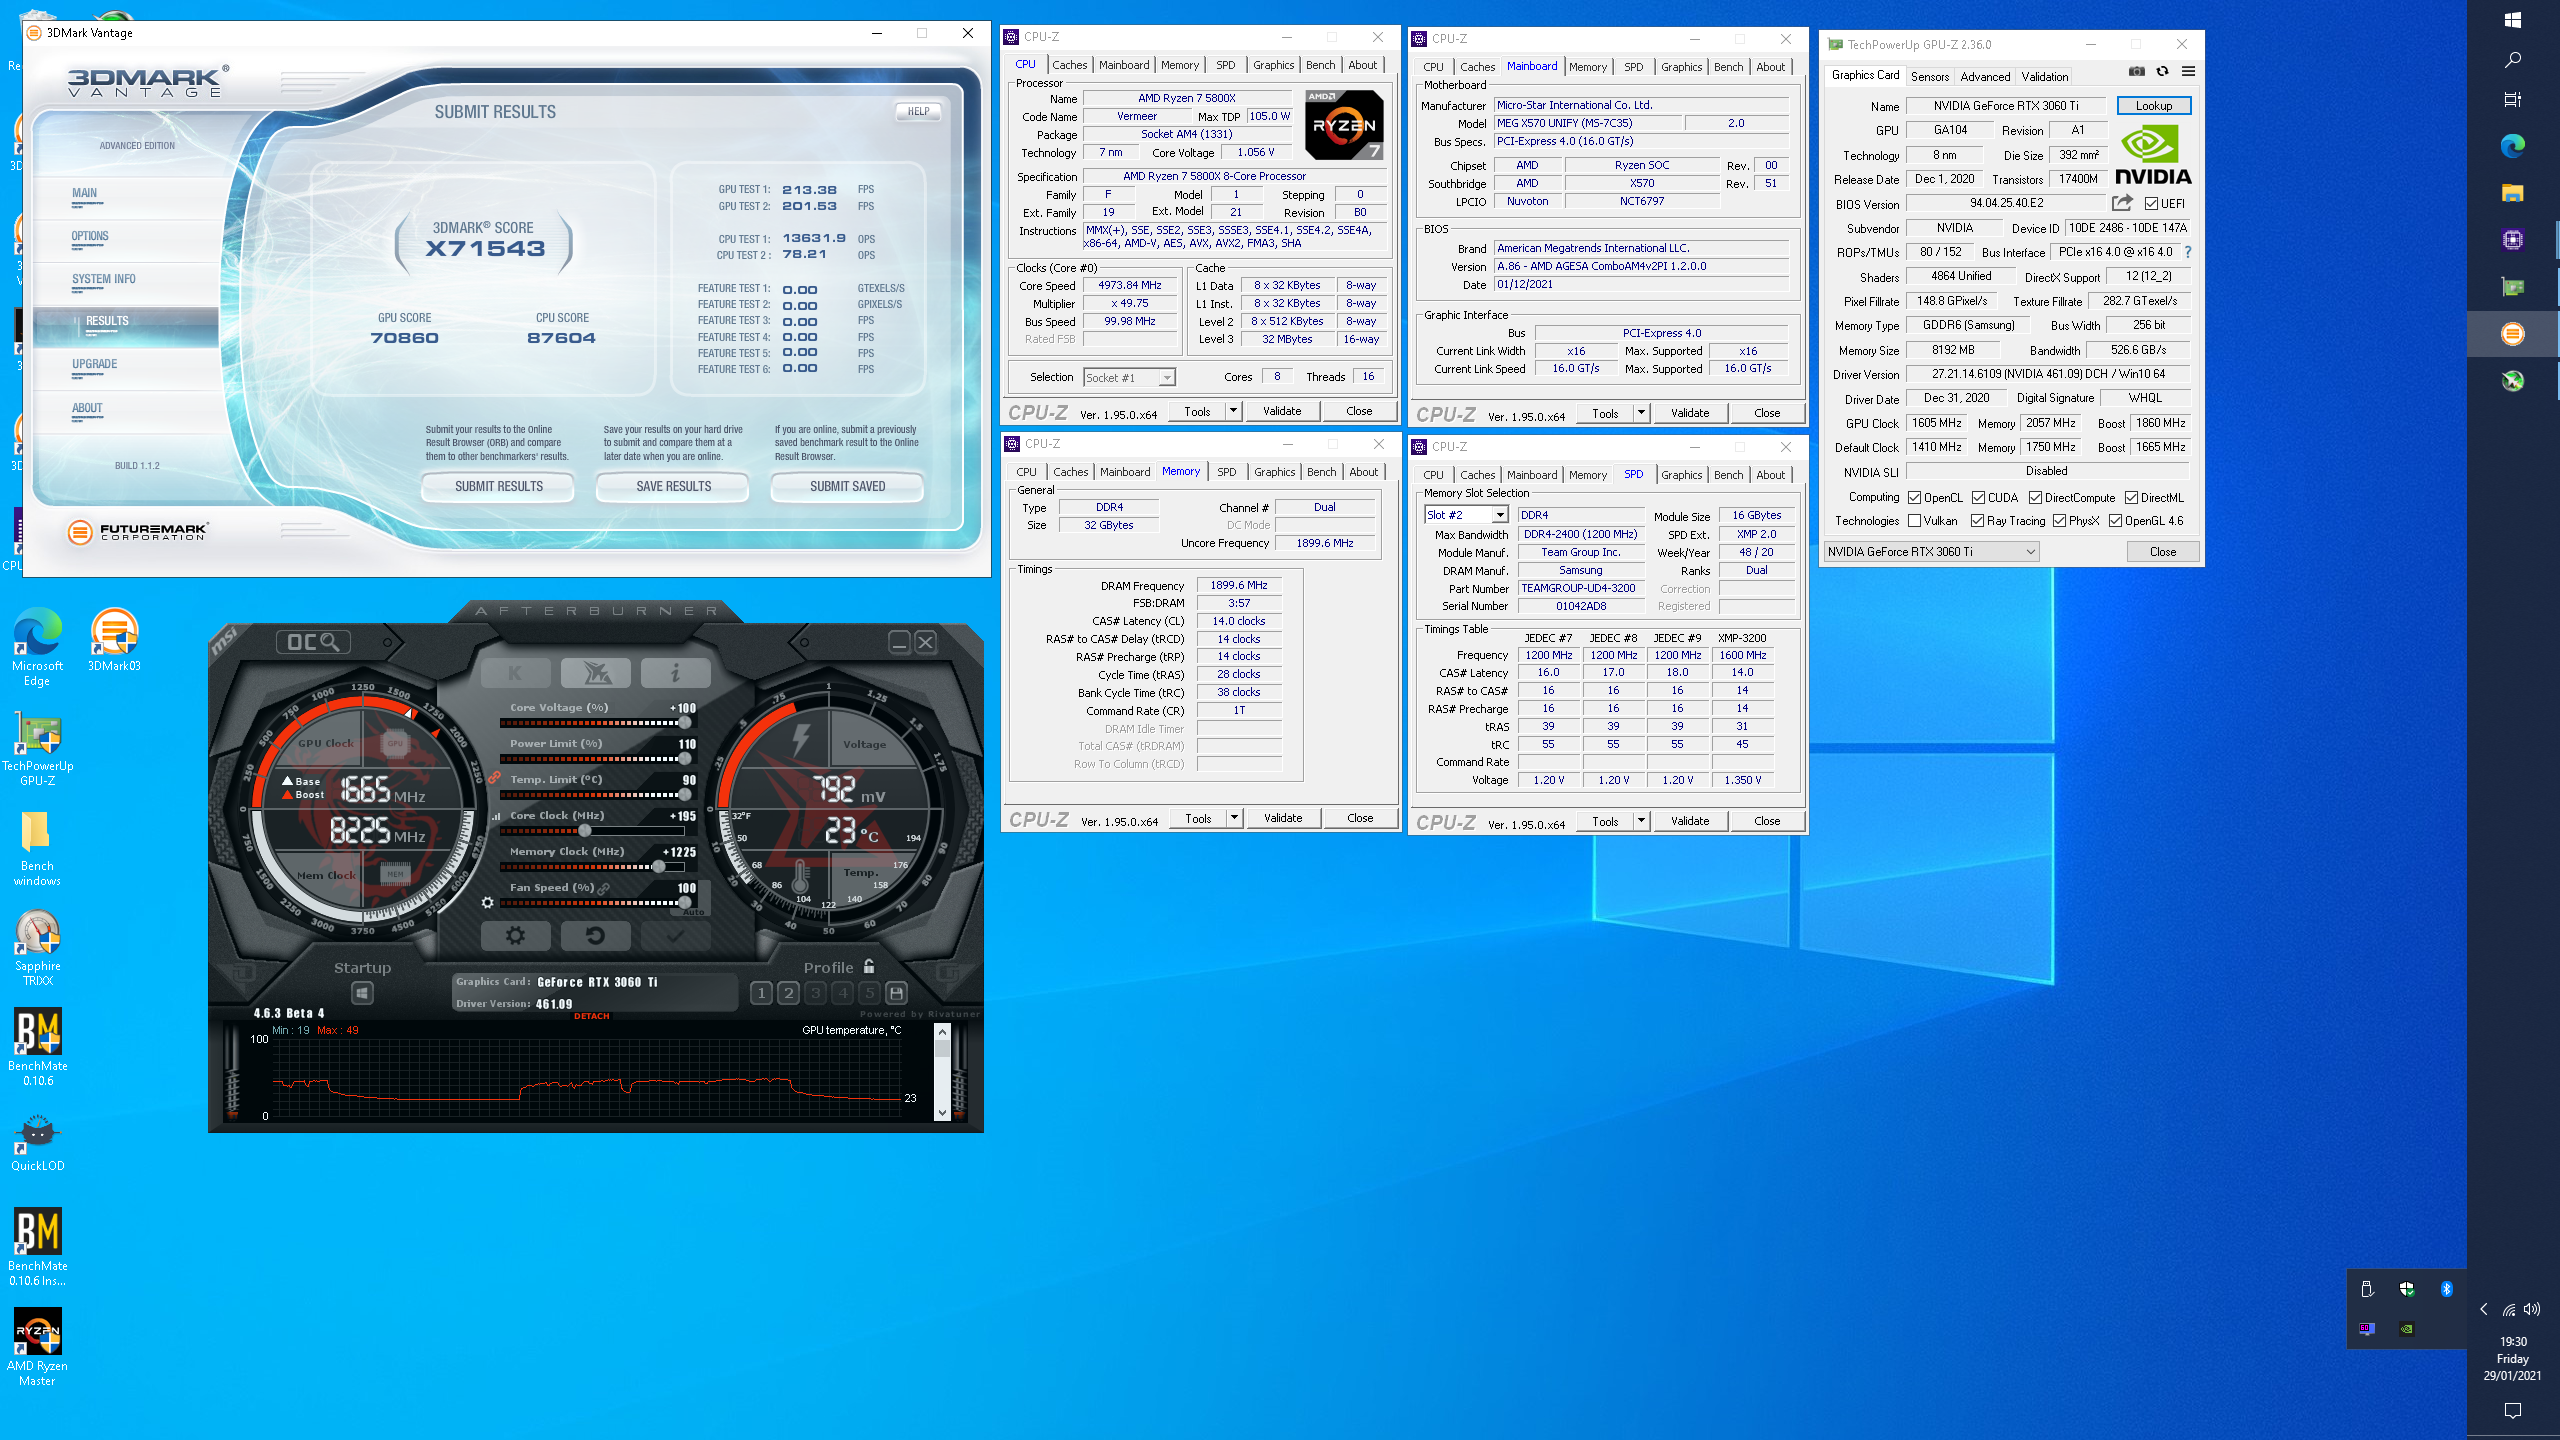The image size is (2560, 1440).
Task: Open the GPU selector dropdown in GPU-Z
Action: 1931,552
